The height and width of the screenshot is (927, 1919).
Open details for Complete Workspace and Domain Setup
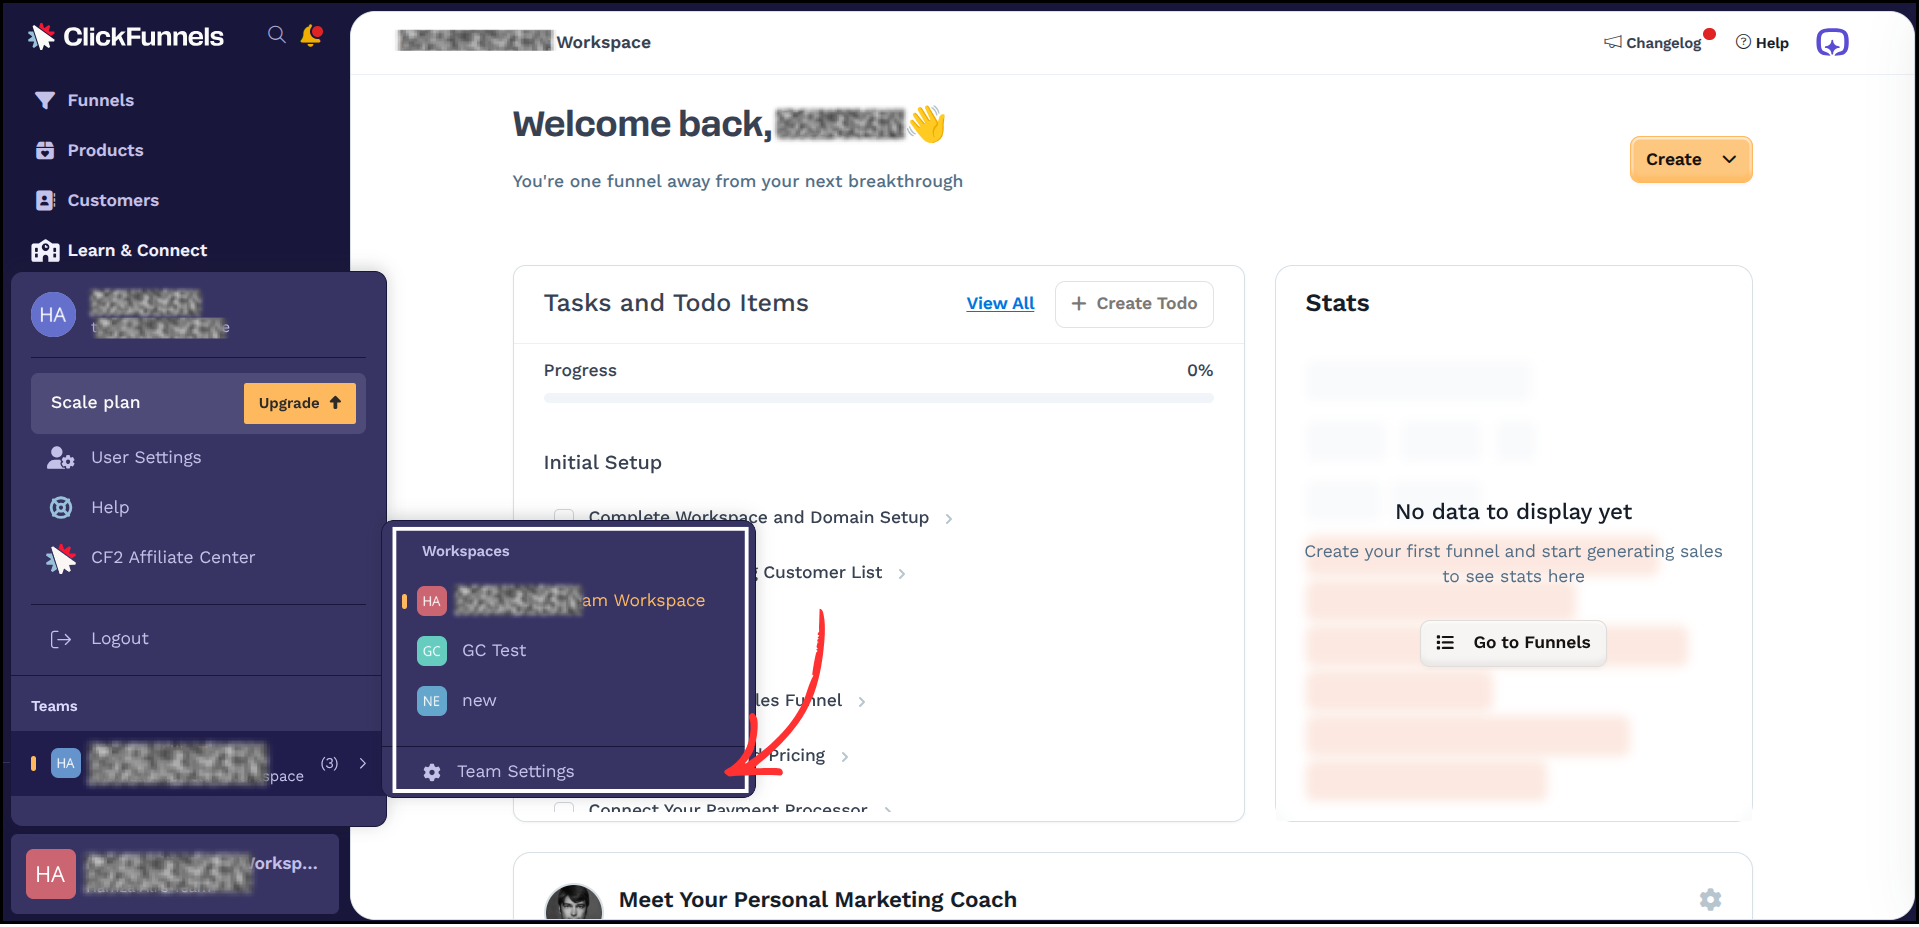click(947, 518)
